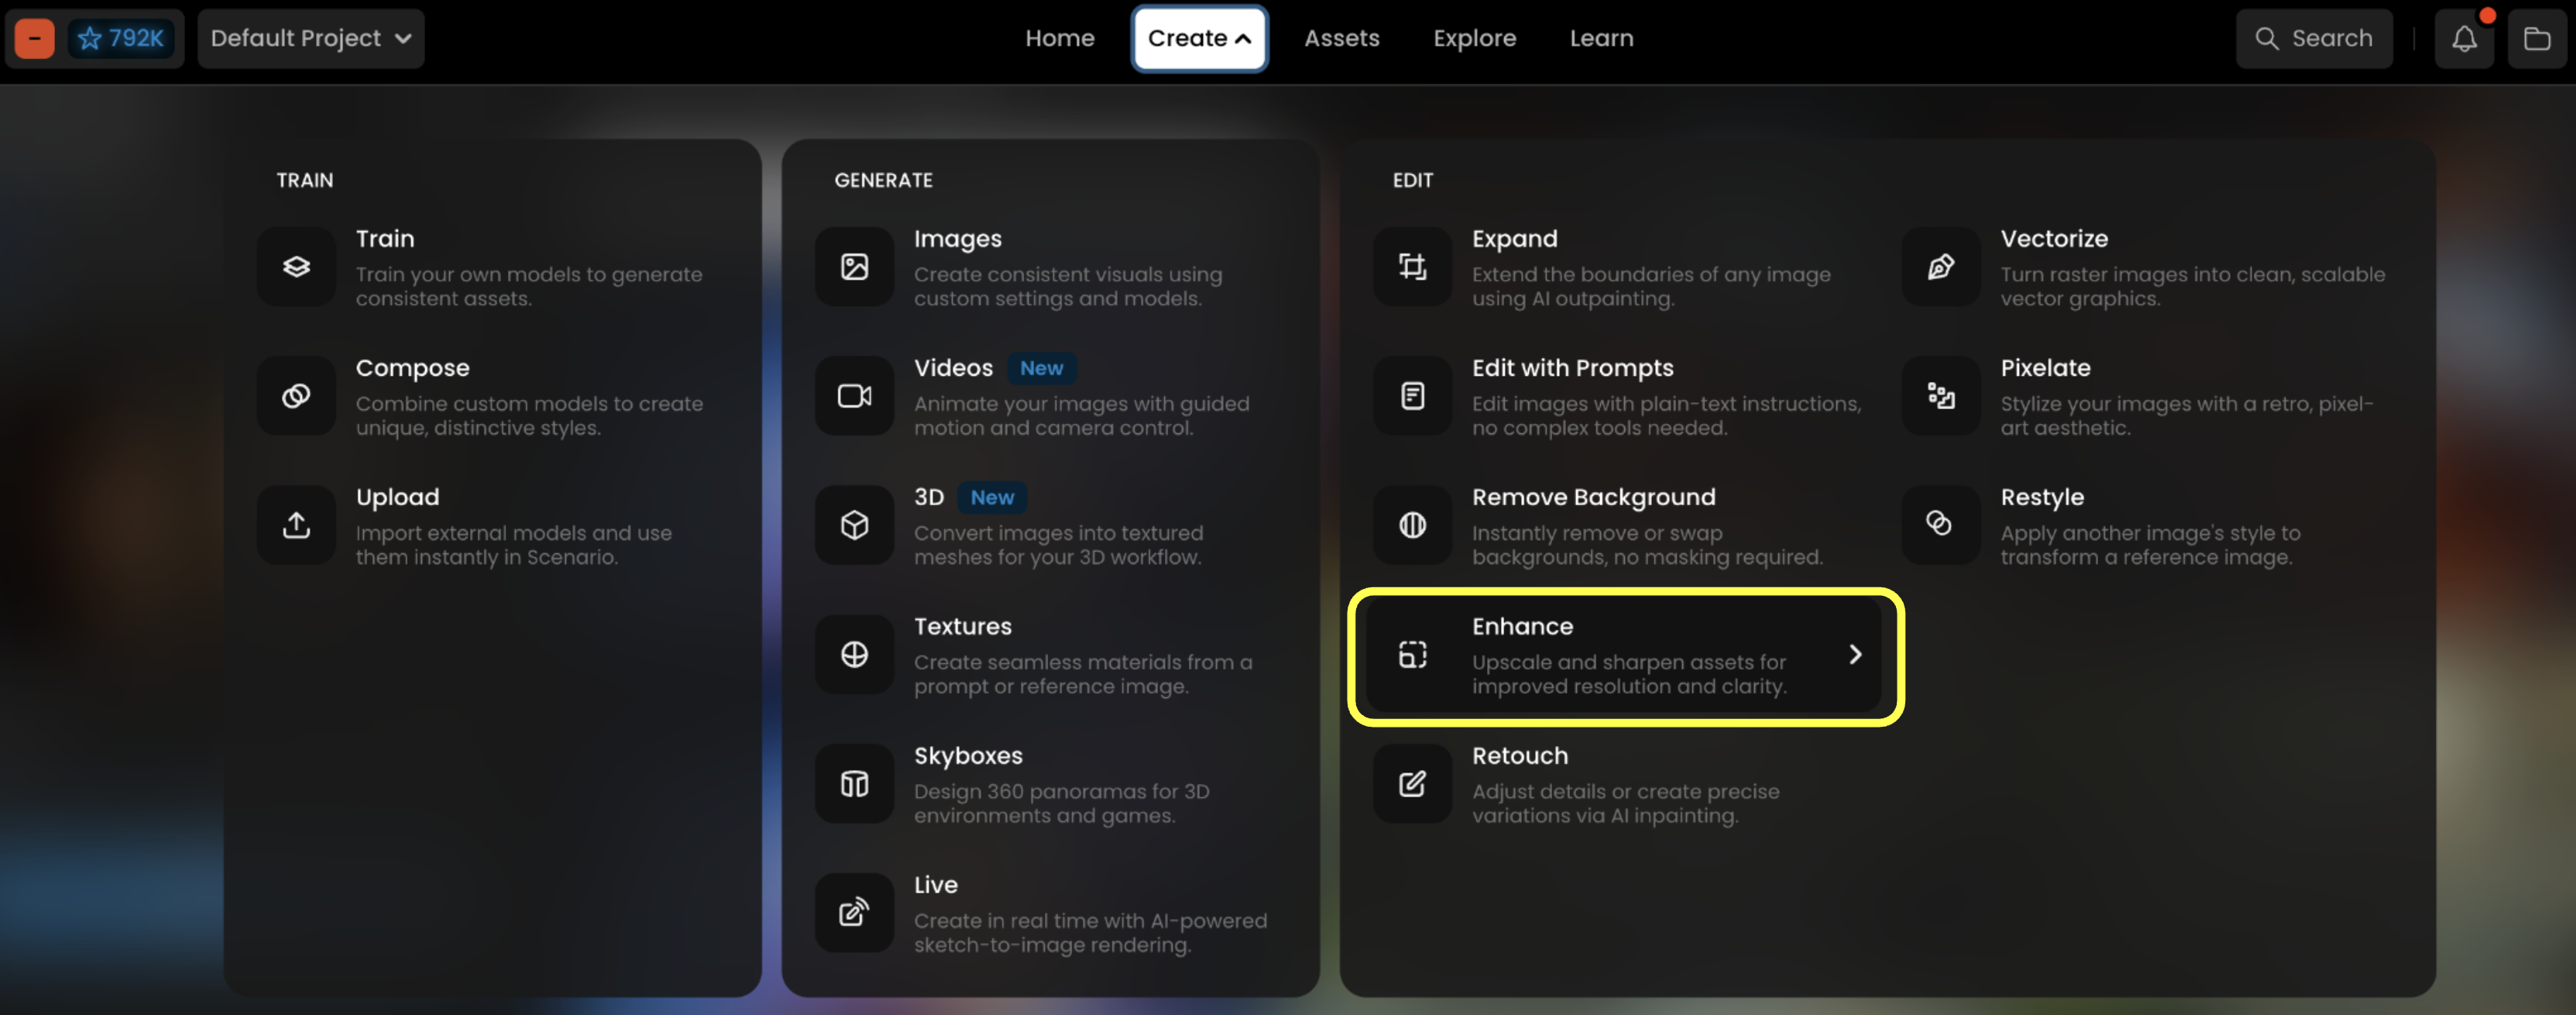The image size is (2576, 1015).
Task: Select the Train title text
Action: tap(385, 239)
